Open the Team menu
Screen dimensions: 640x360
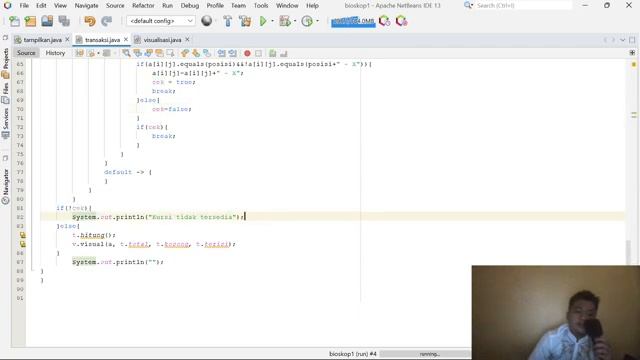(238, 6)
